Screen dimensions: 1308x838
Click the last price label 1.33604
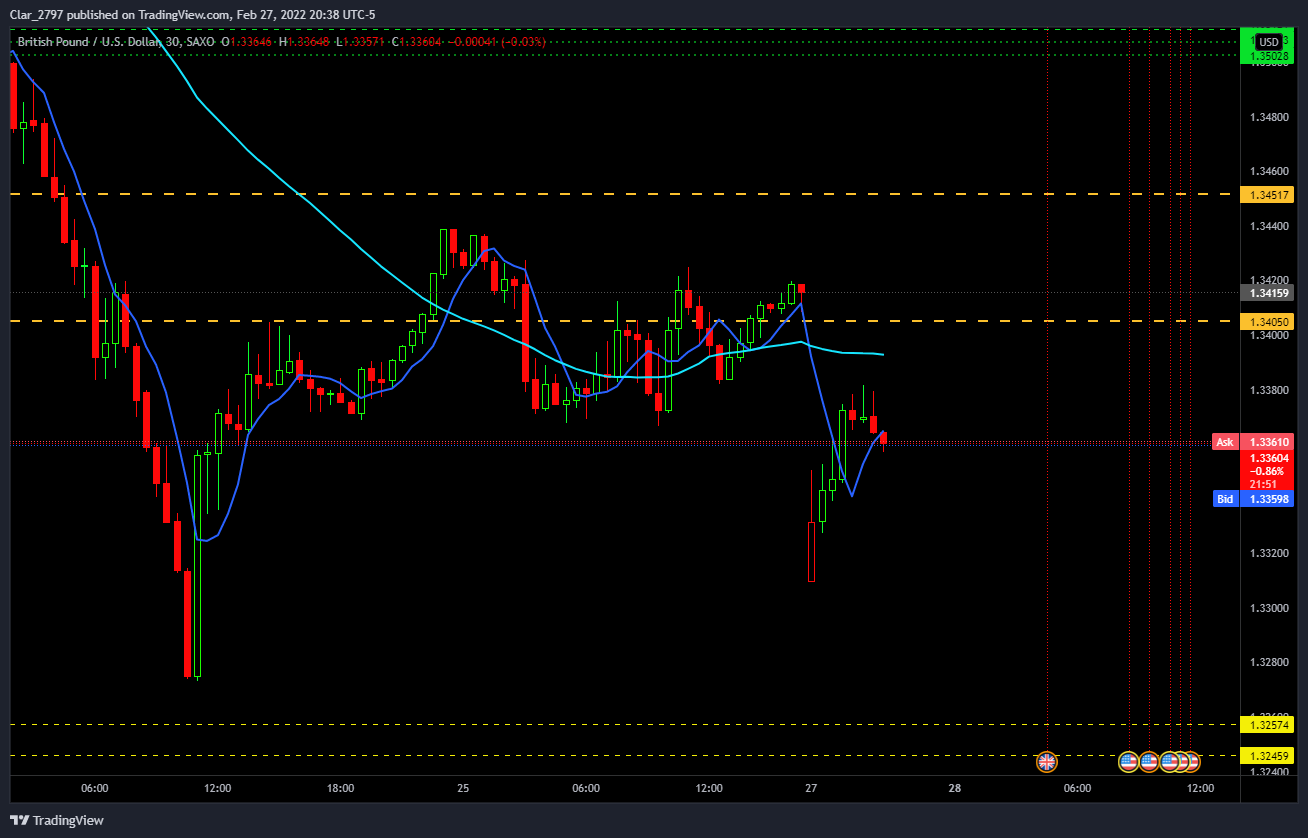pos(1267,456)
